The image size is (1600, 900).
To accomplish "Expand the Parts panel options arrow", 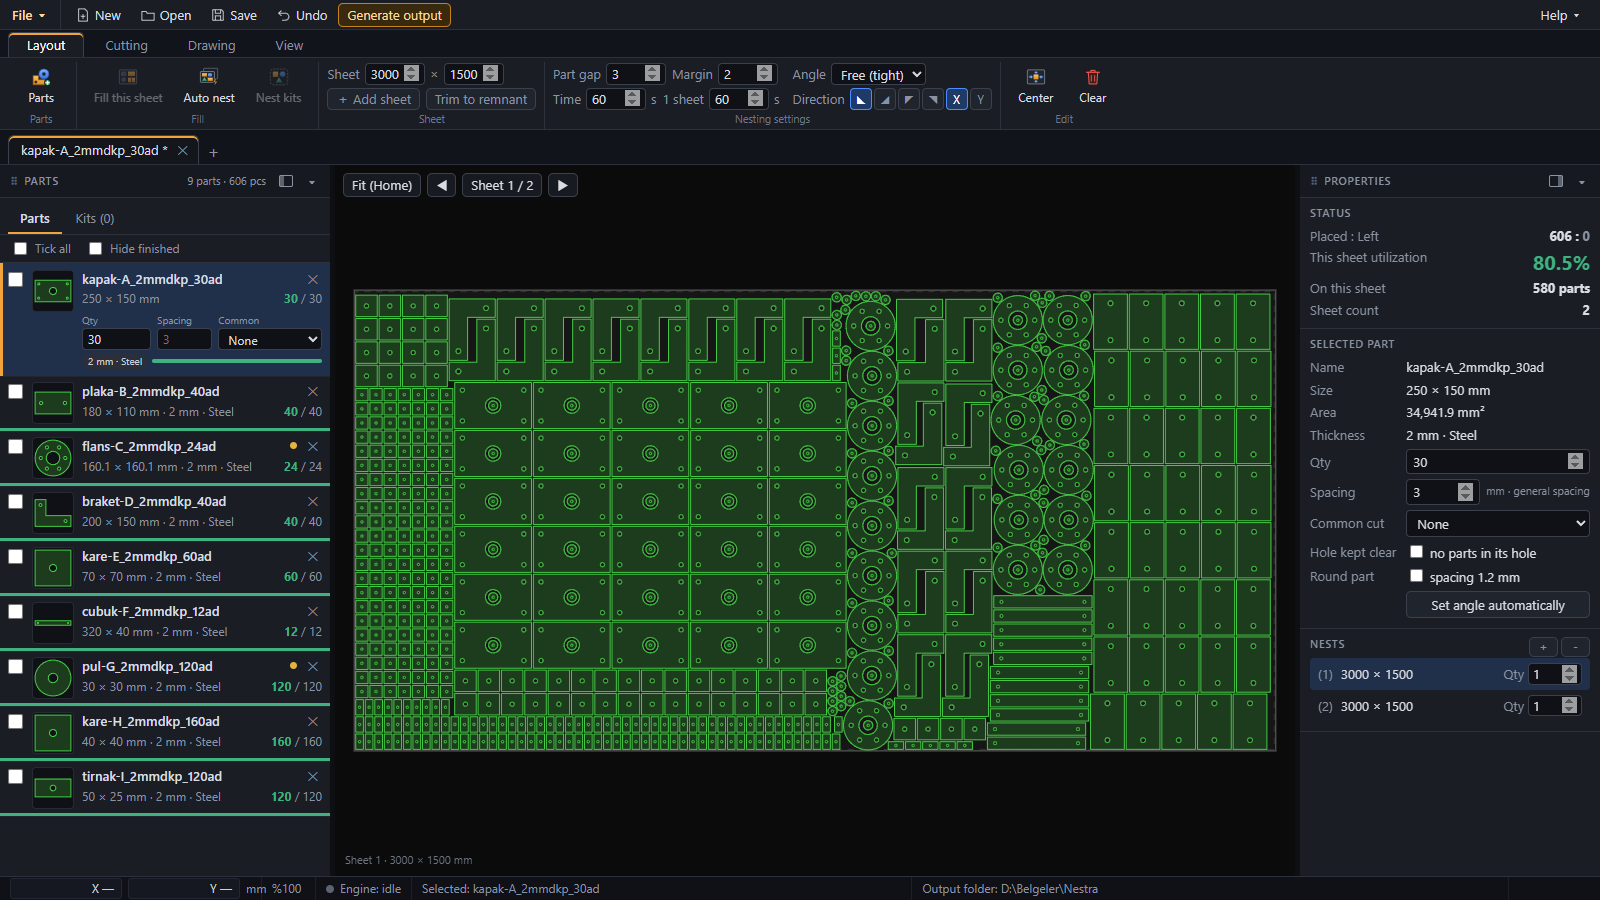I will [312, 182].
